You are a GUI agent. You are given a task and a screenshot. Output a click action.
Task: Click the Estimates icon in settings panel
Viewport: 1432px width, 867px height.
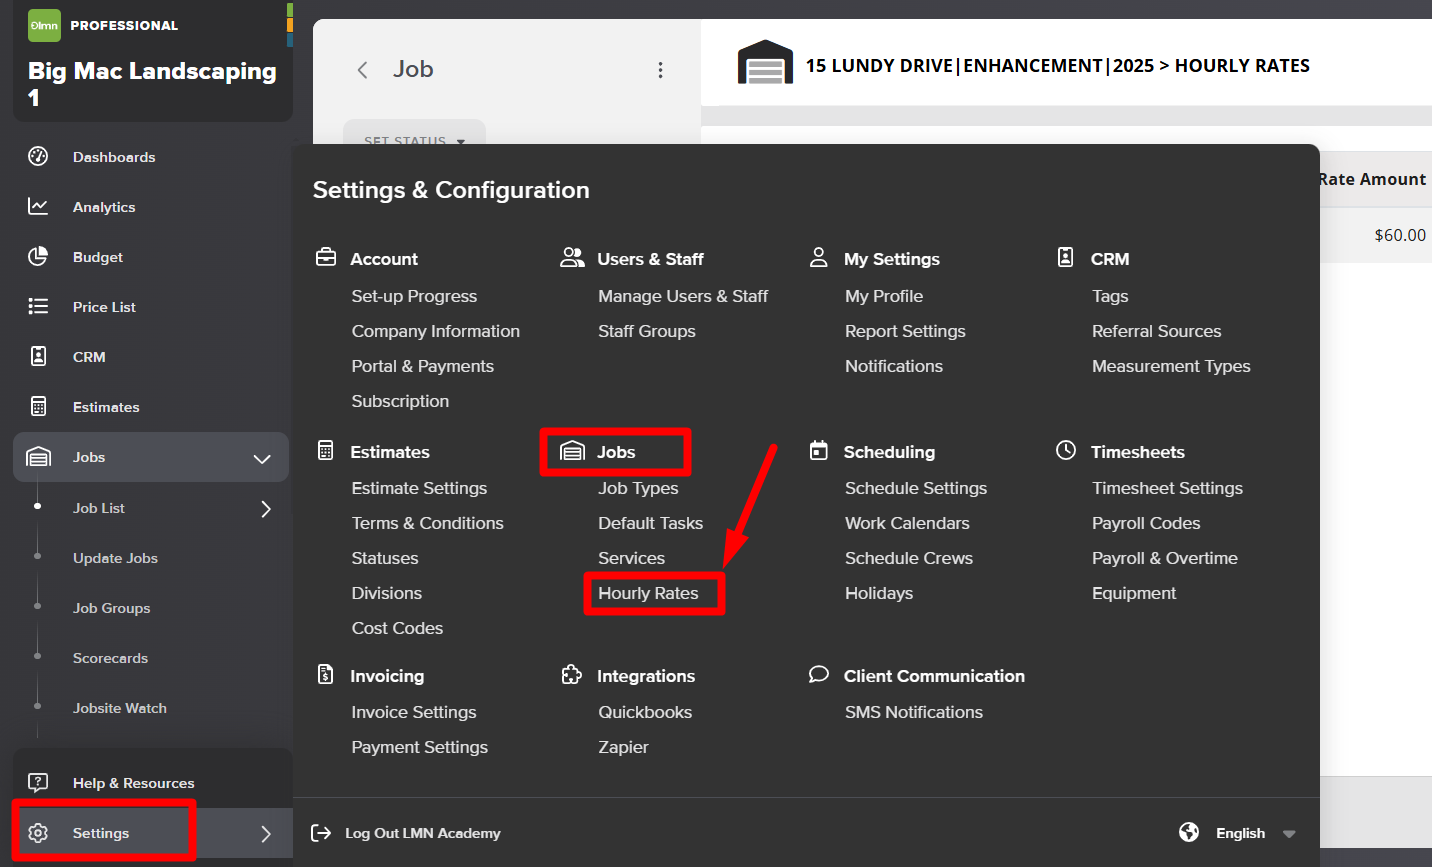pyautogui.click(x=325, y=450)
